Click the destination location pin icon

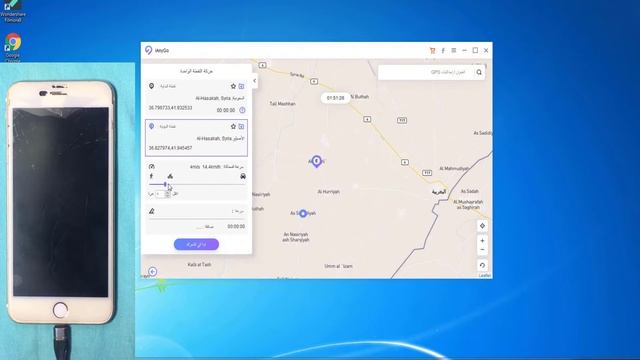pos(151,127)
